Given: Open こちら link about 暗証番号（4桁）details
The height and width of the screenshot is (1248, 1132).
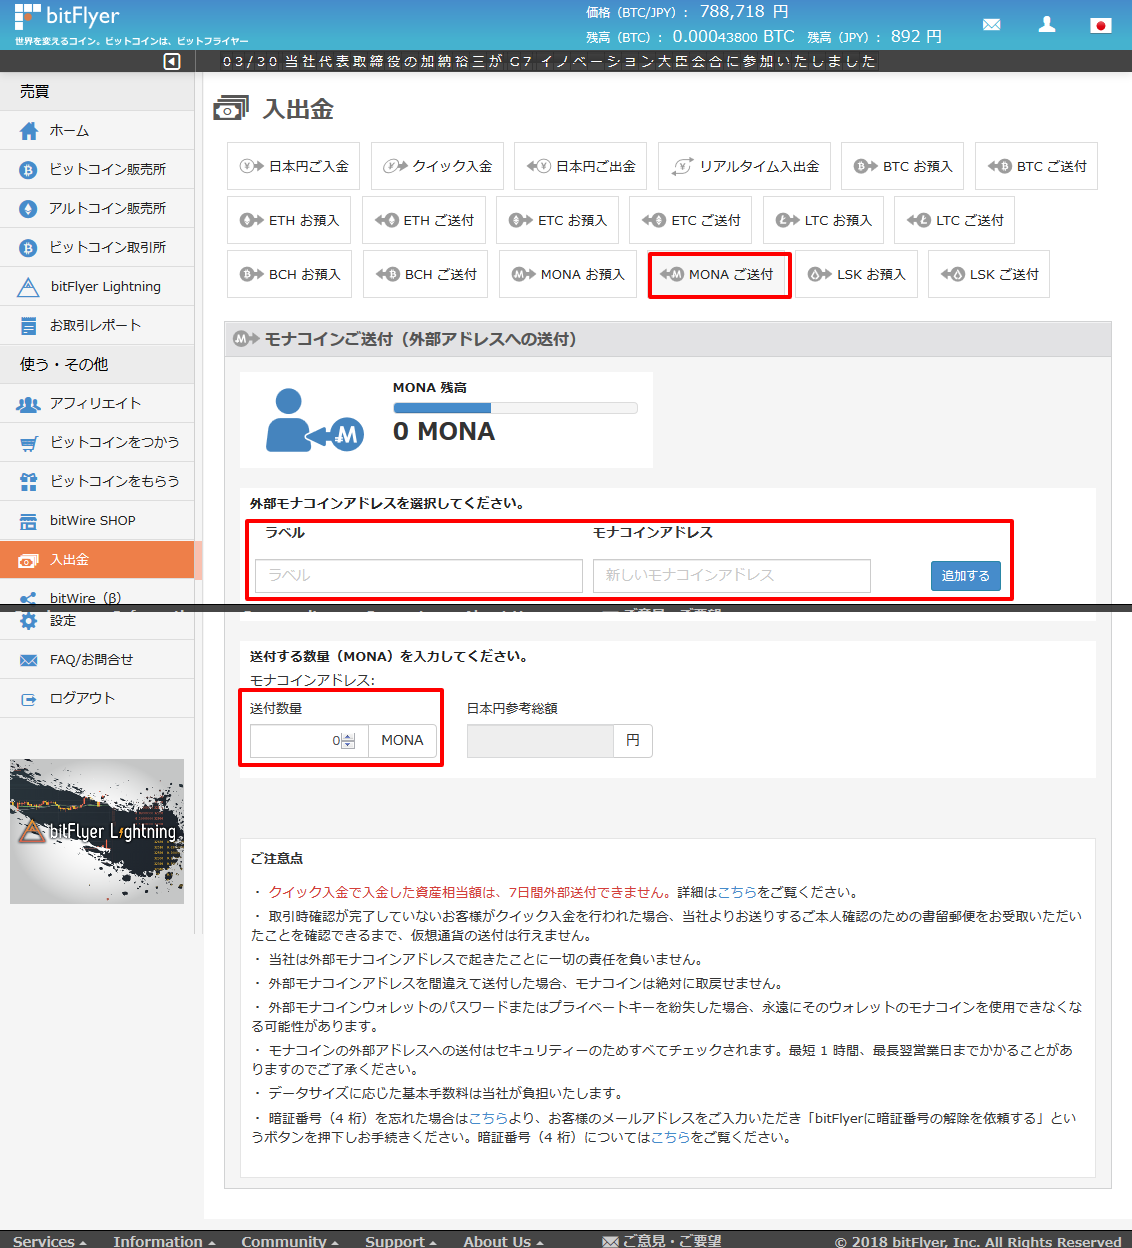Looking at the screenshot, I should [671, 1137].
